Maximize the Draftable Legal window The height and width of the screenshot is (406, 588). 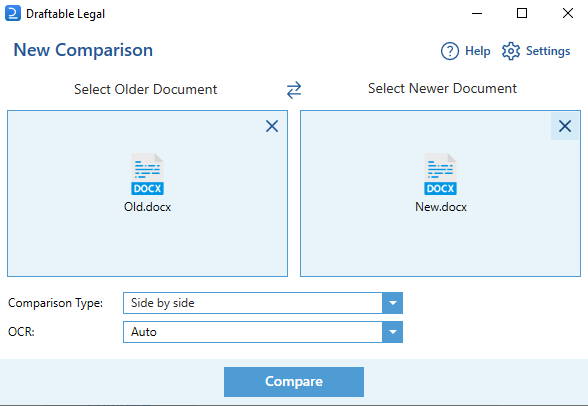tap(522, 13)
